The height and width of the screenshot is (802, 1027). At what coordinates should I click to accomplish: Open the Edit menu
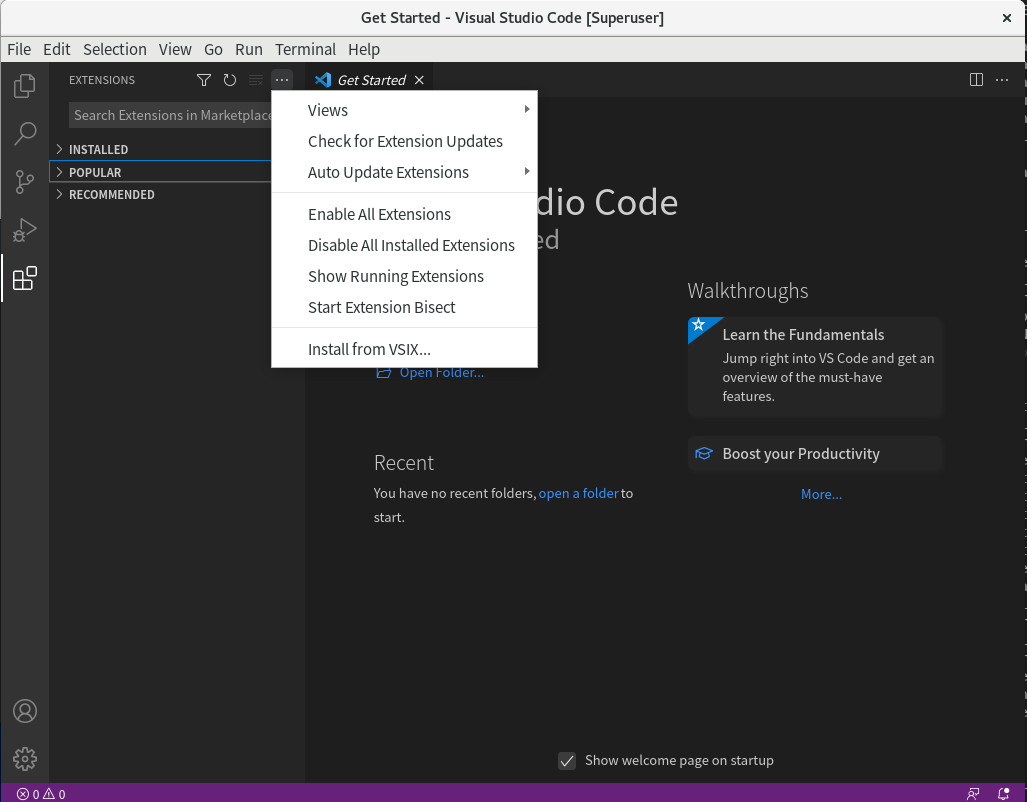56,50
